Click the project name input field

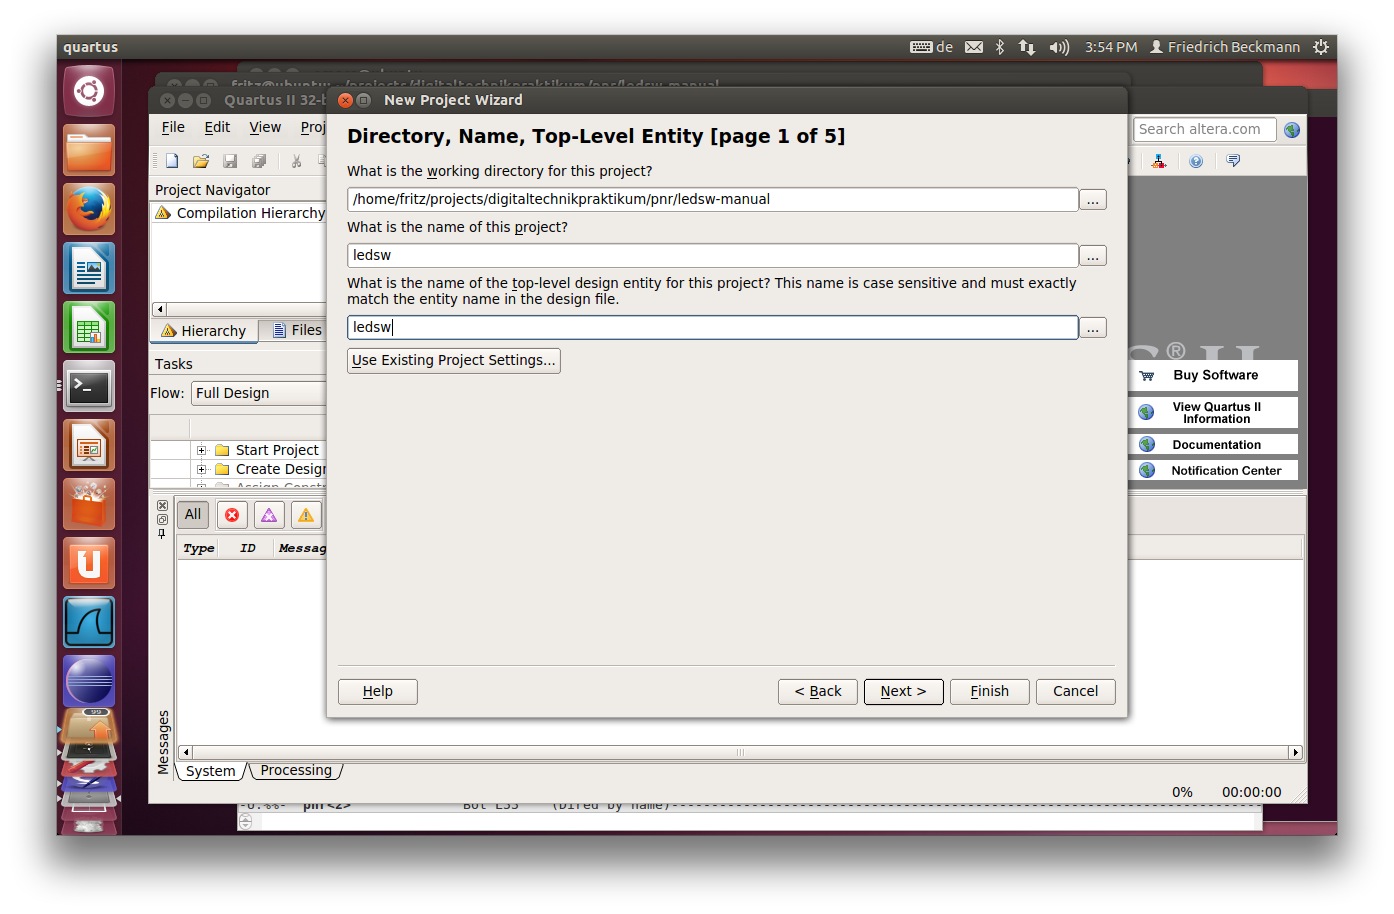[712, 255]
